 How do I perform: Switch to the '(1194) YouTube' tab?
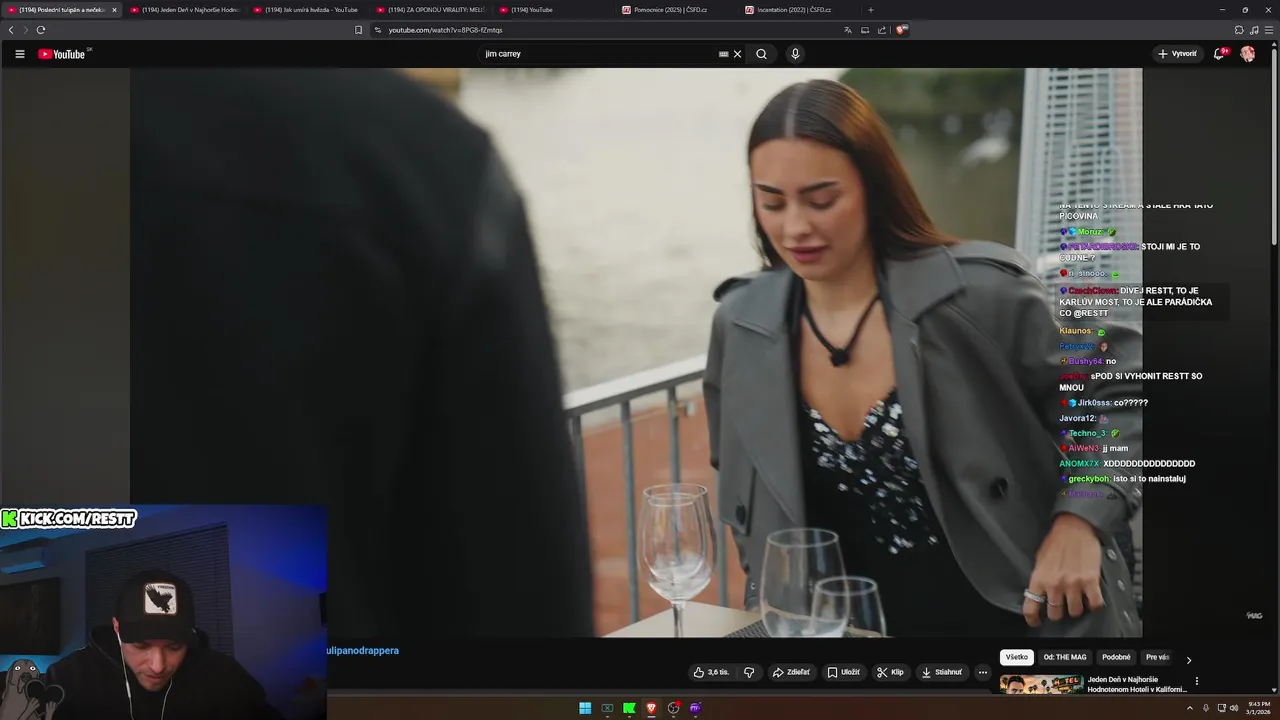[553, 10]
